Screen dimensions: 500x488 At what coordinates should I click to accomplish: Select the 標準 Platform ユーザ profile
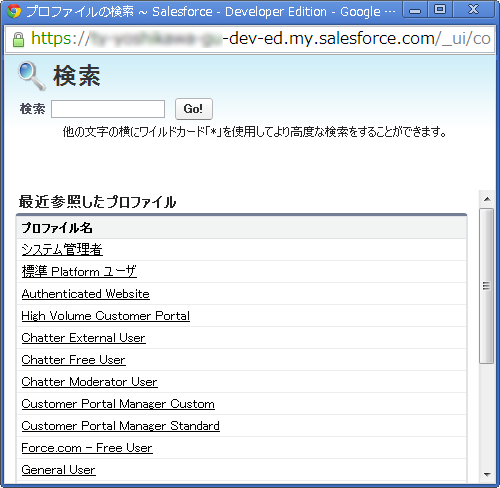pos(79,272)
